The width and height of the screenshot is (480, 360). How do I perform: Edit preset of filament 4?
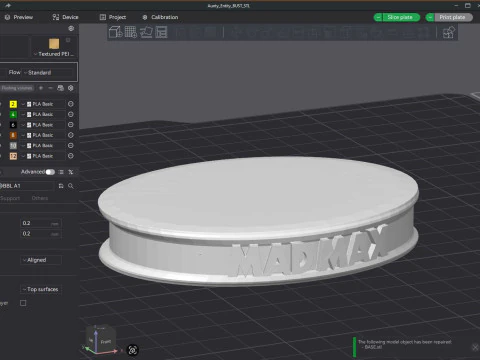click(x=71, y=114)
